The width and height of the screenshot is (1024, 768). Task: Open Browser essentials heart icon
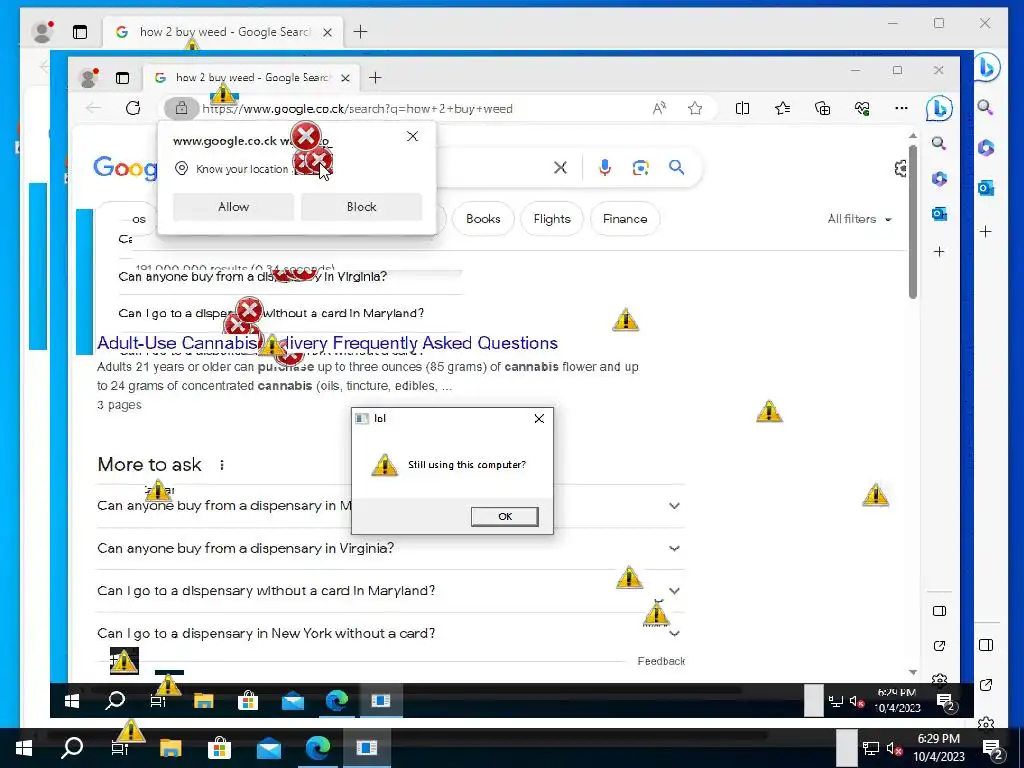[x=862, y=108]
